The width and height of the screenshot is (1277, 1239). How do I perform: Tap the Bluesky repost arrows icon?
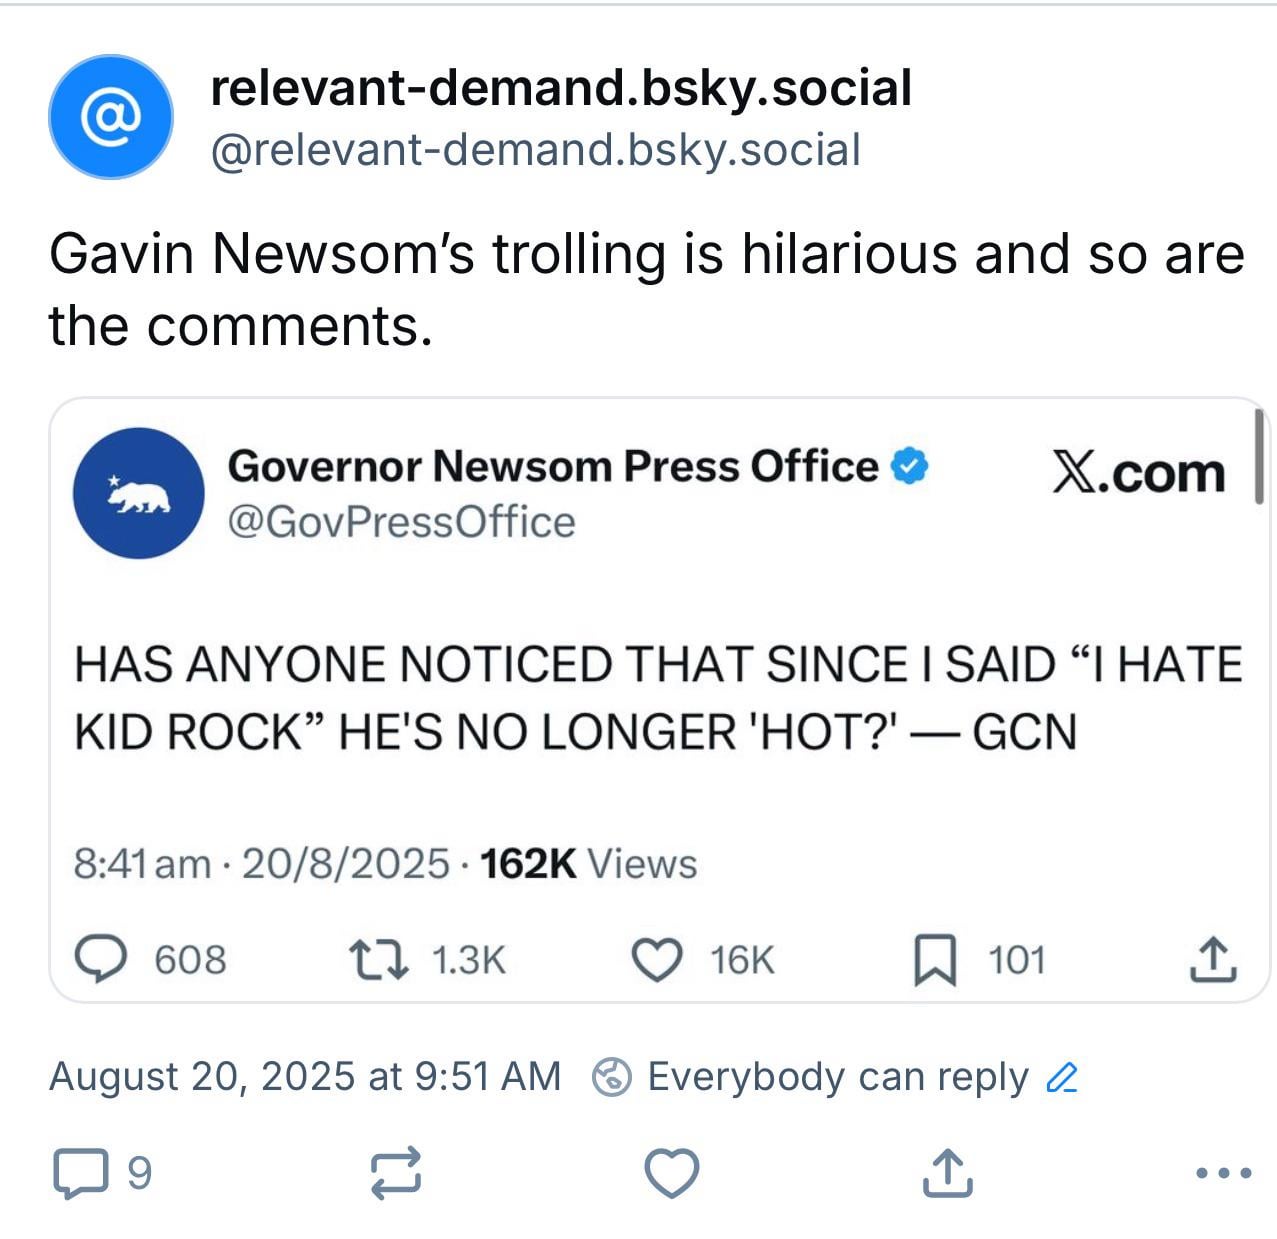396,1173
